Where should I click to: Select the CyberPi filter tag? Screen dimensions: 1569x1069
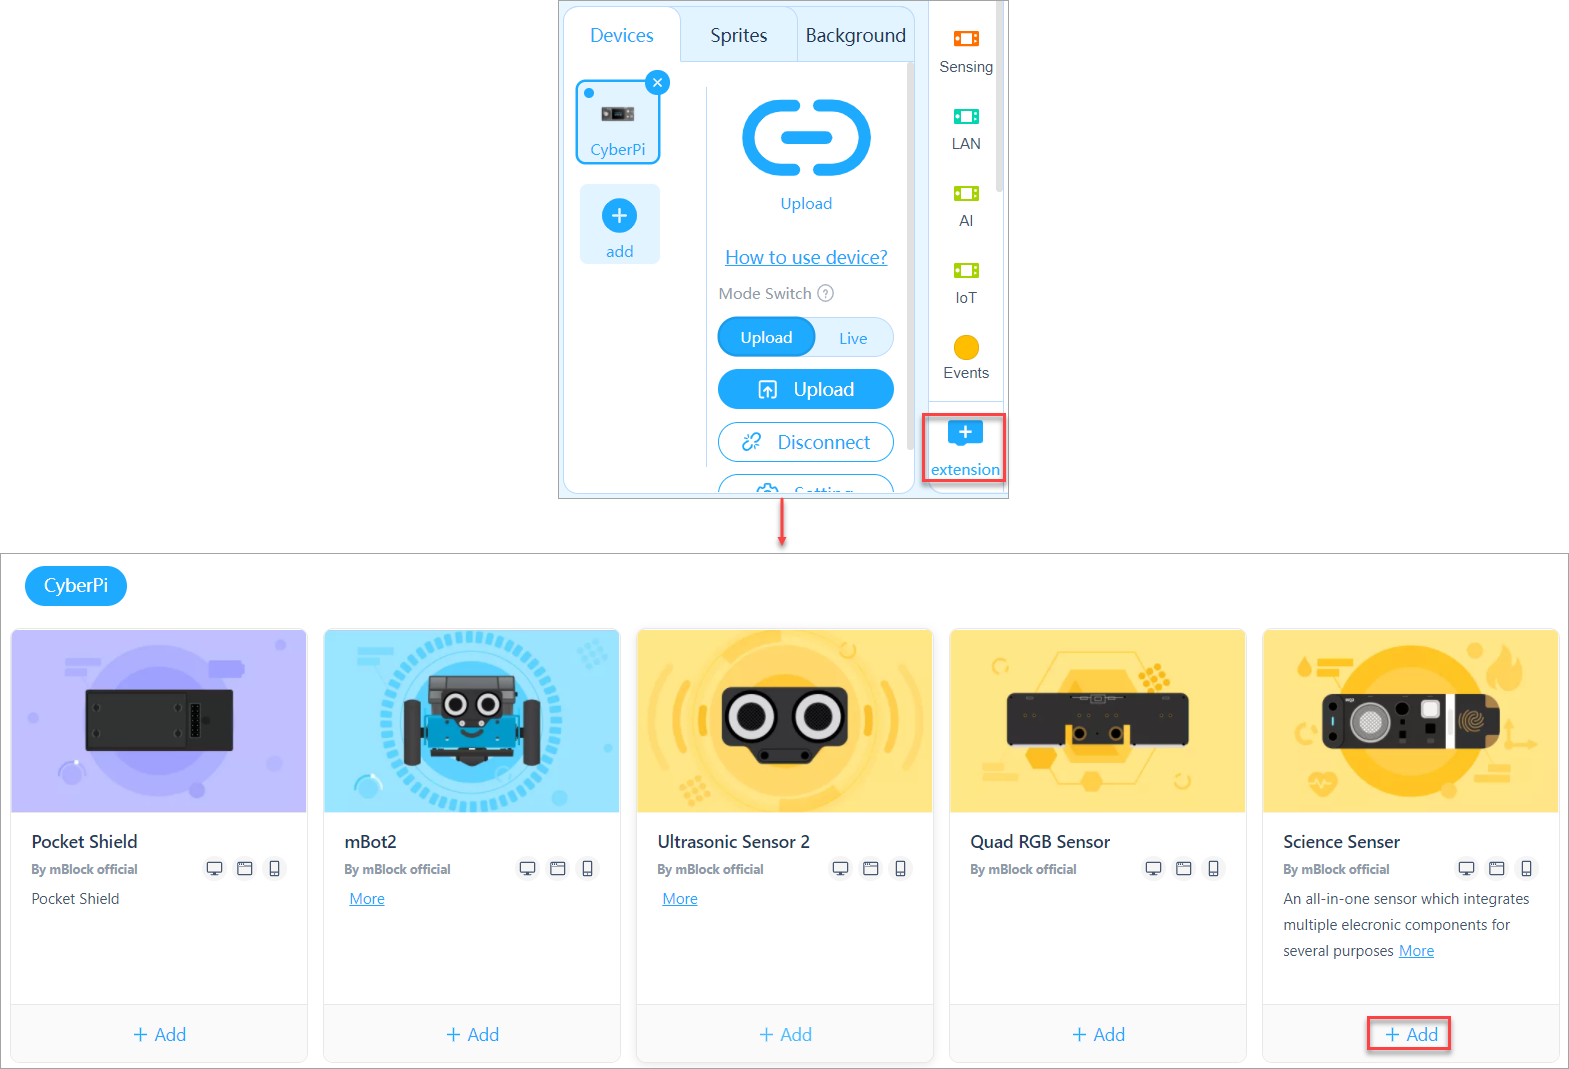76,586
